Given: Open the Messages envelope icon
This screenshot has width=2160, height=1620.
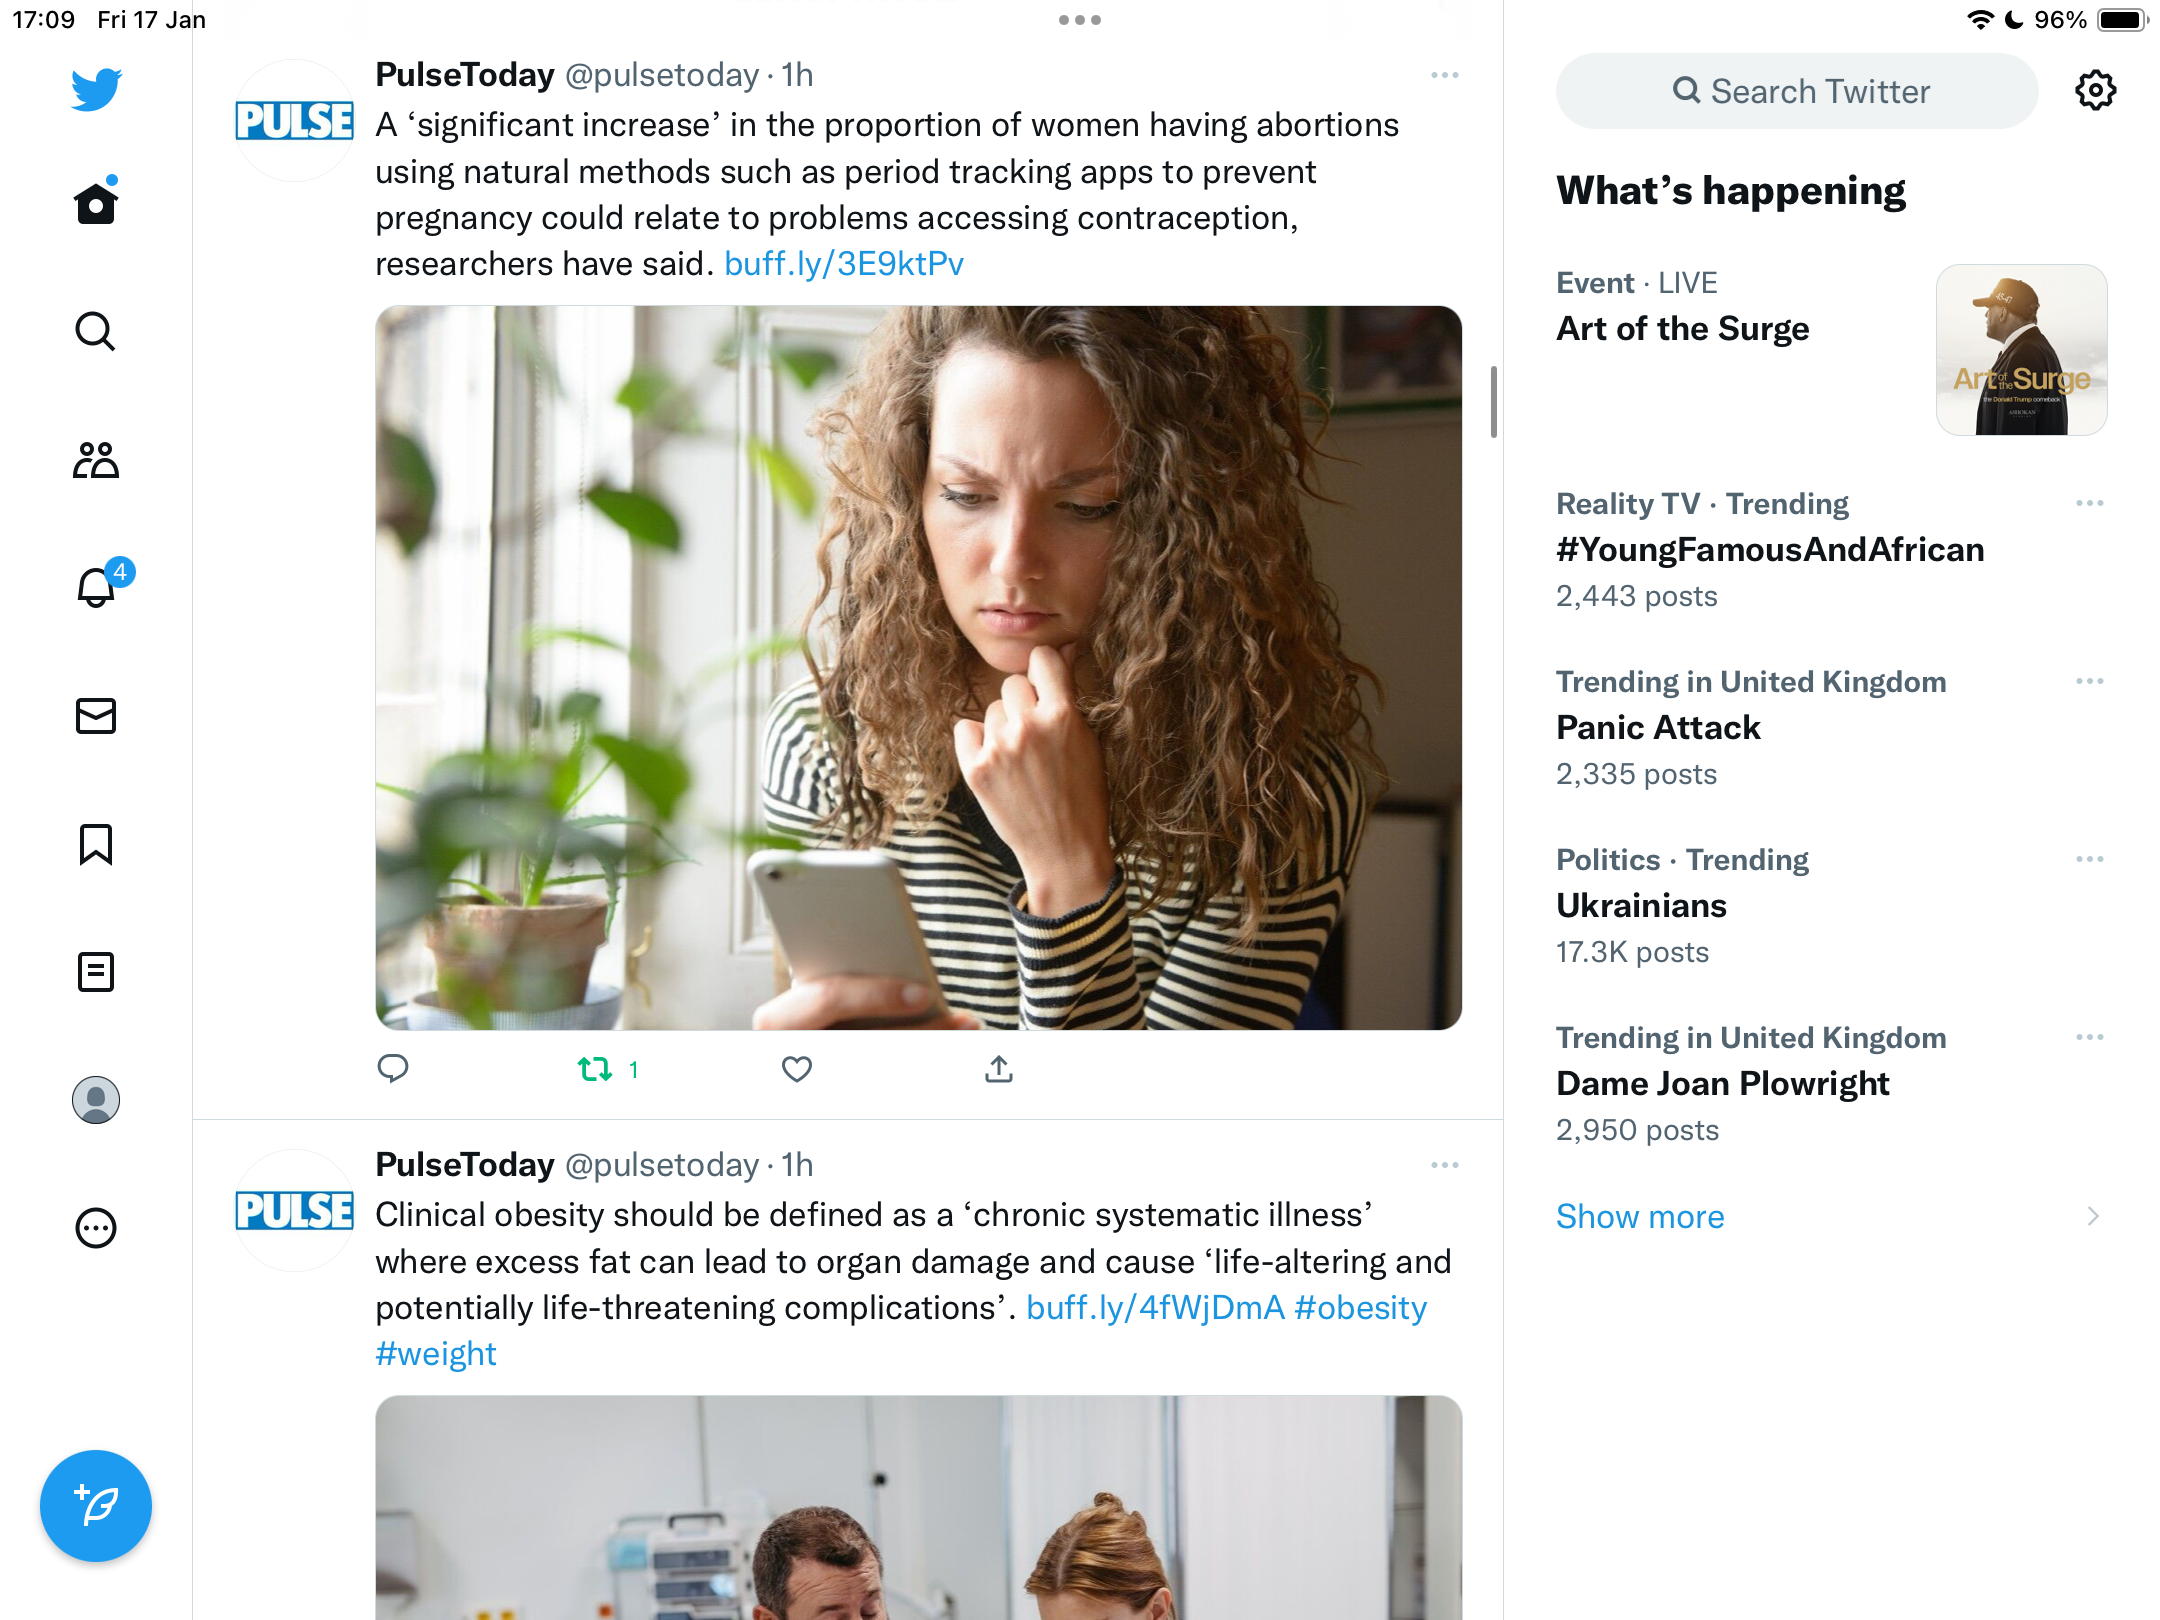Looking at the screenshot, I should pyautogui.click(x=96, y=716).
